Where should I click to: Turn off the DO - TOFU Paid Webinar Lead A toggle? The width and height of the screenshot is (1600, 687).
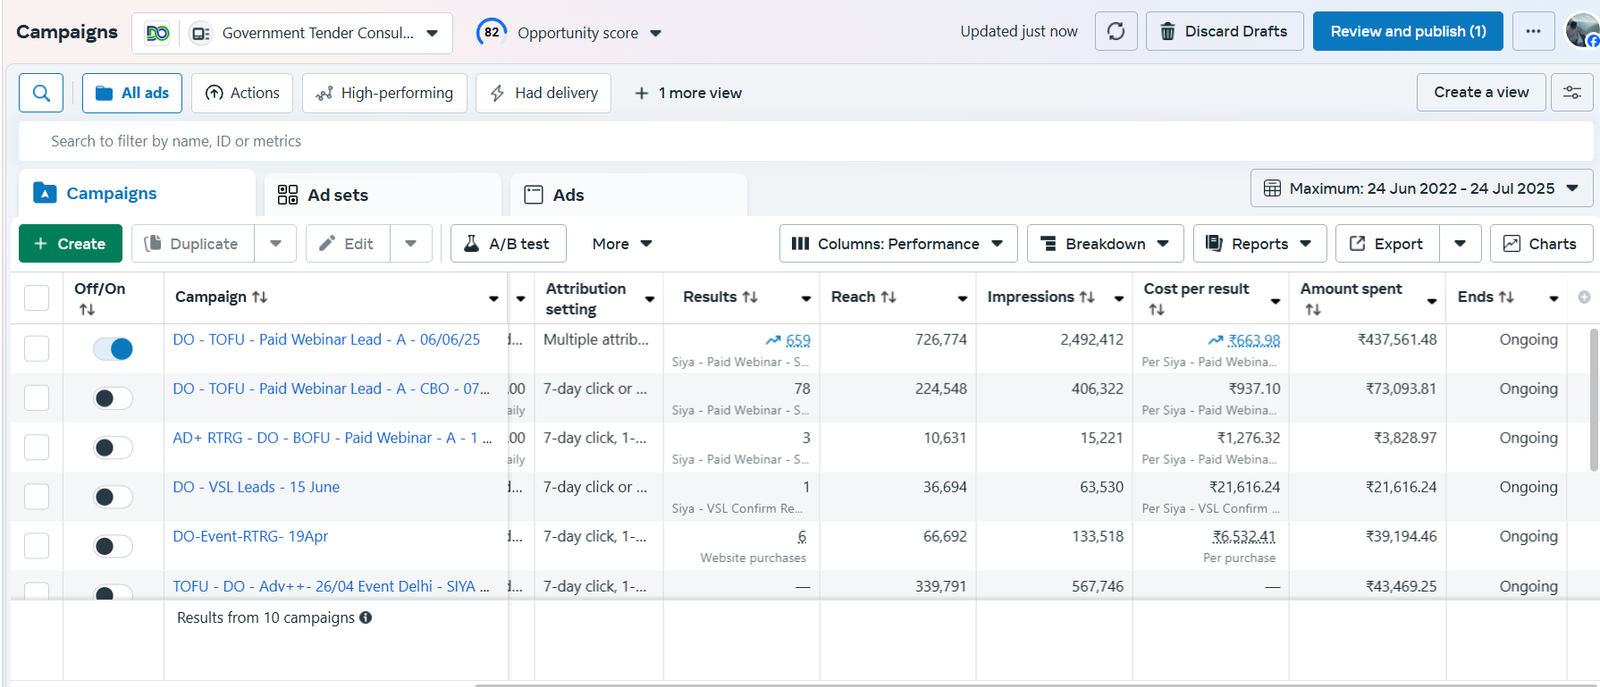[113, 349]
